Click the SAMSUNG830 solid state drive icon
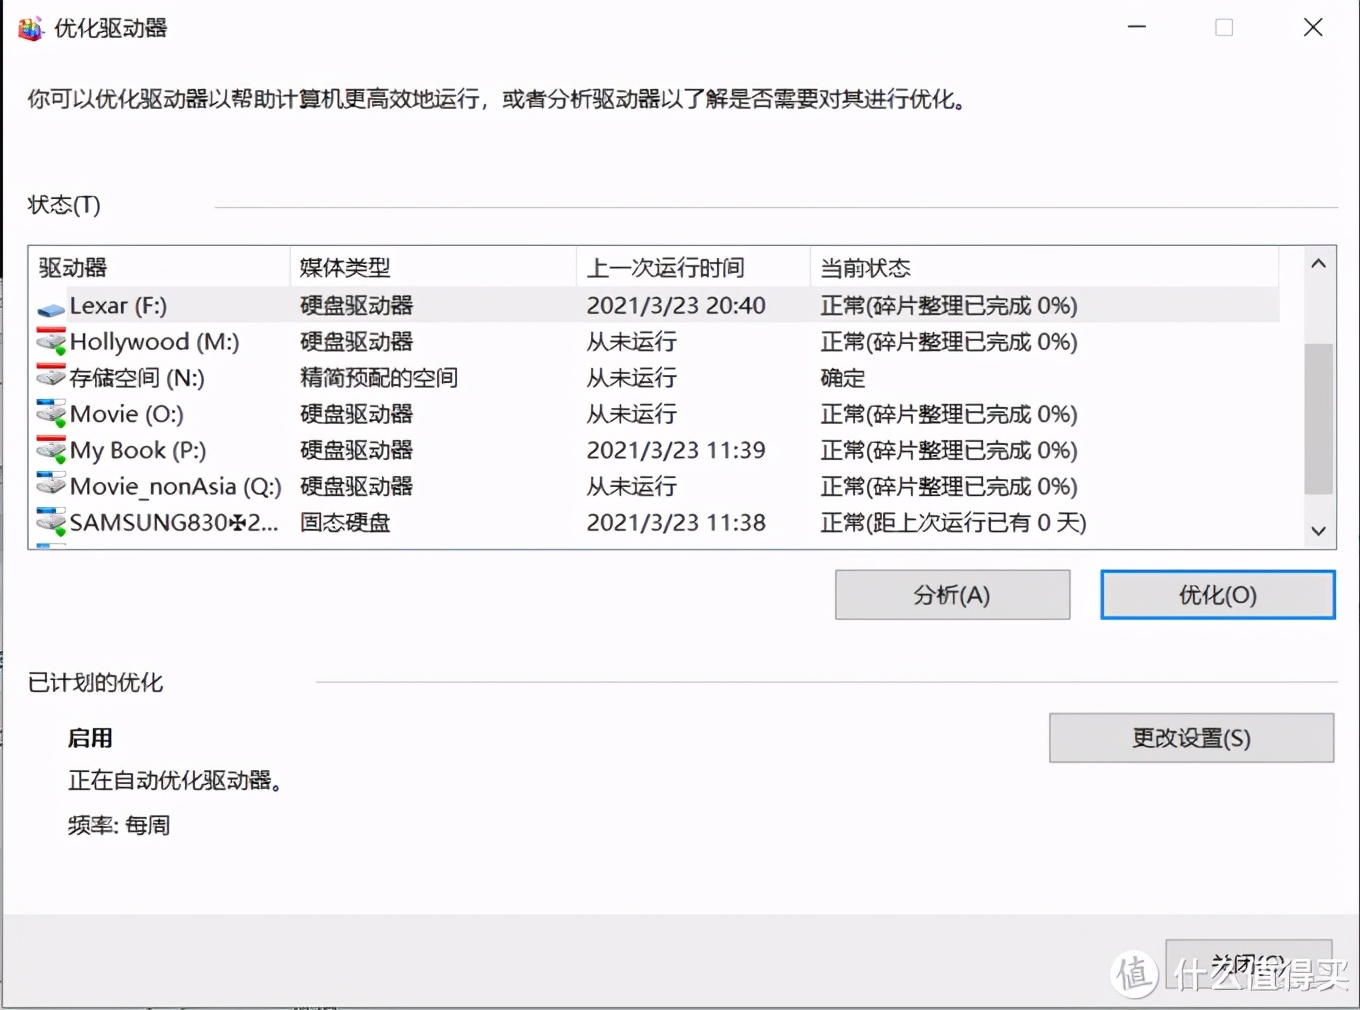 (x=50, y=522)
